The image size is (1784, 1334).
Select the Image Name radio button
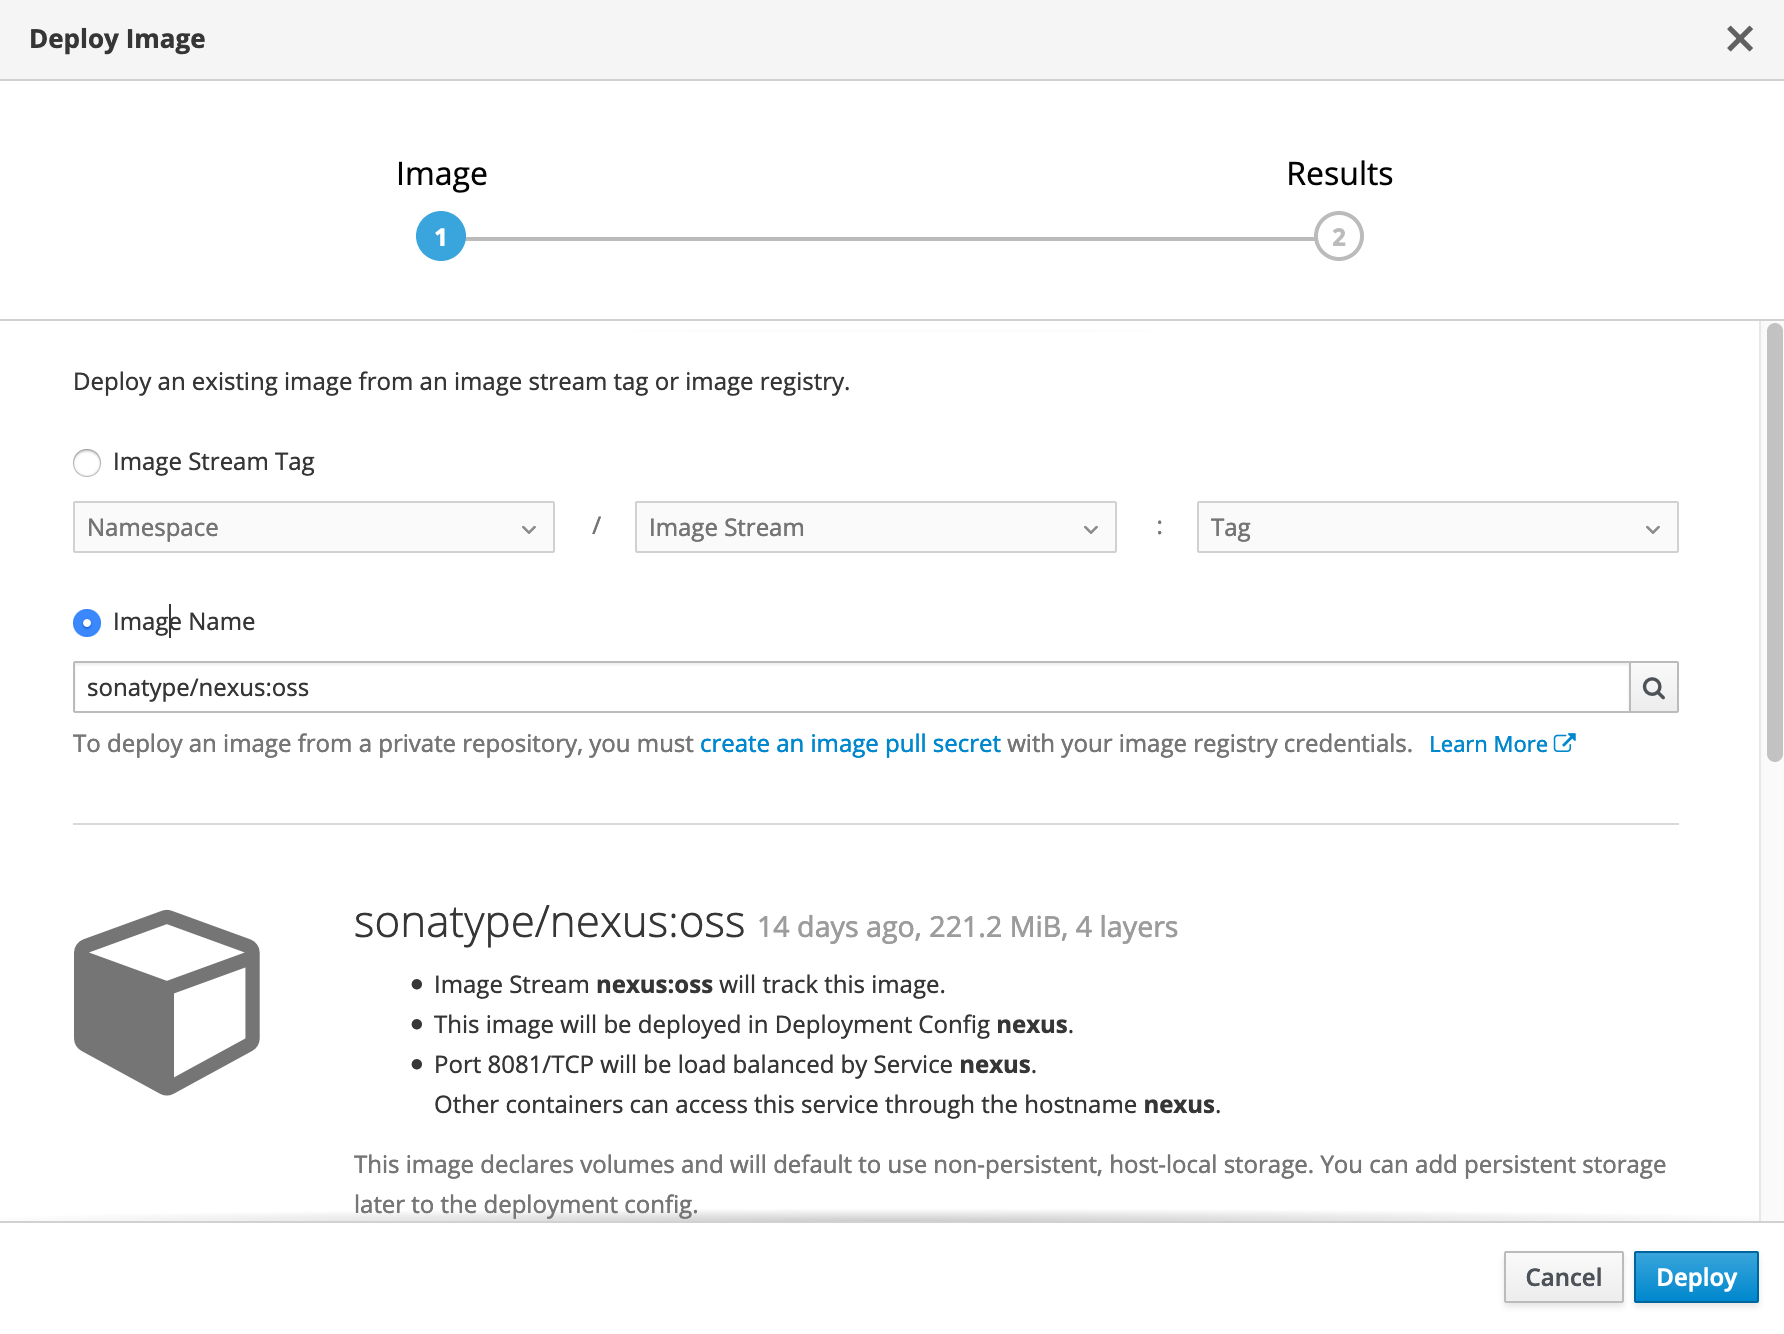pos(87,623)
